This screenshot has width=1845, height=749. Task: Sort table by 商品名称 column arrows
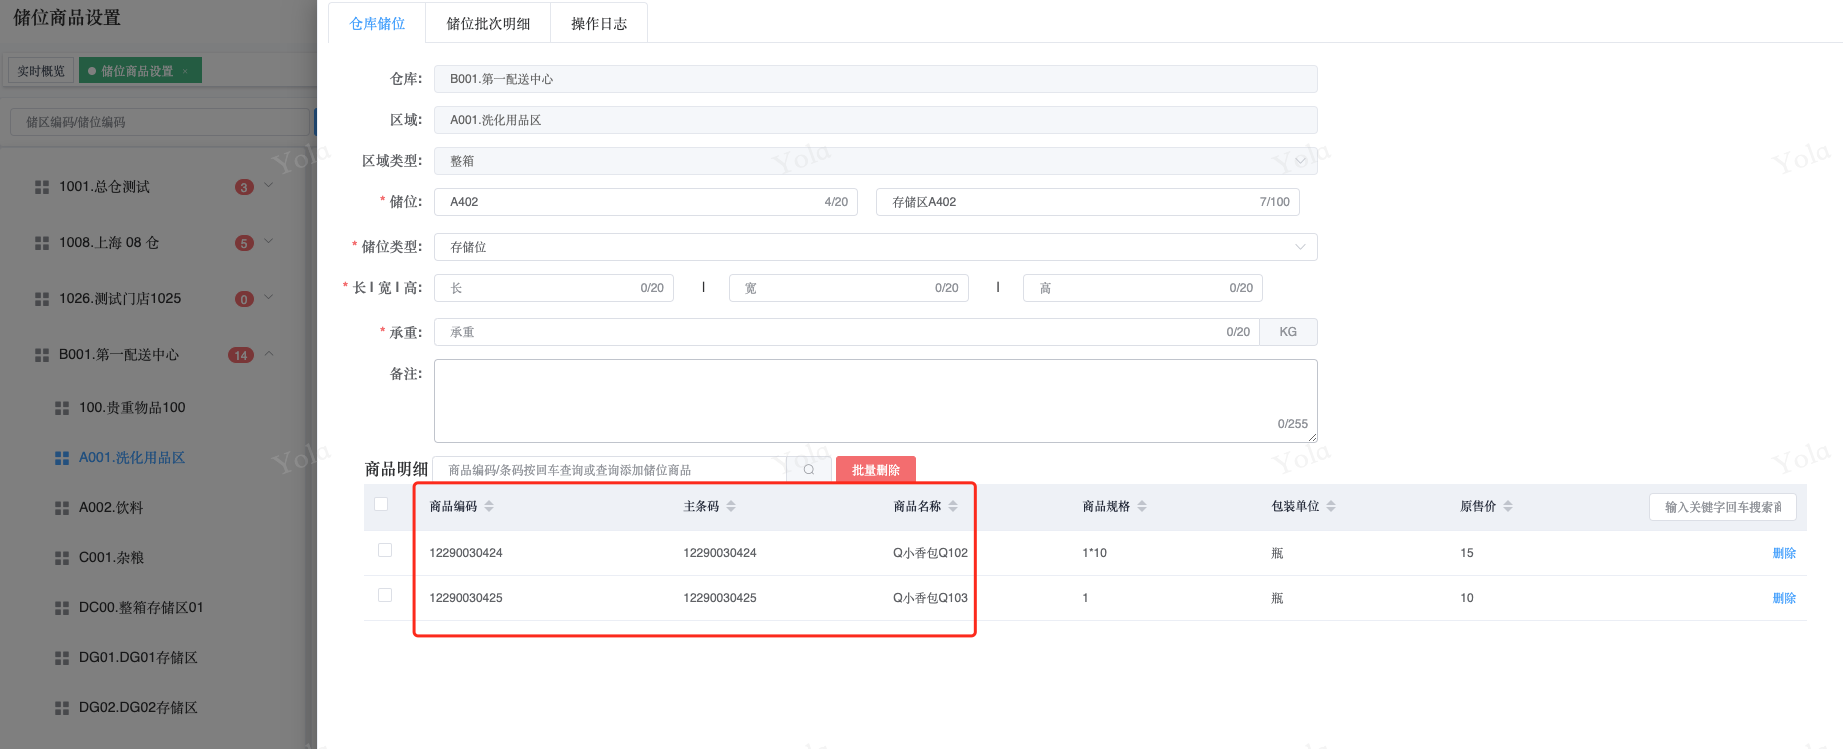click(953, 506)
